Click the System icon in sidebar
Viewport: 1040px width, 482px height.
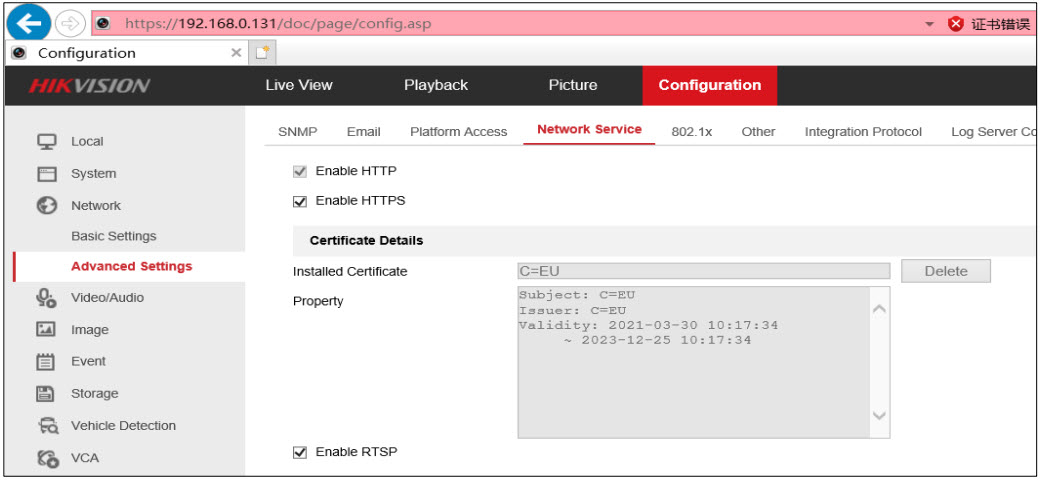pos(46,173)
